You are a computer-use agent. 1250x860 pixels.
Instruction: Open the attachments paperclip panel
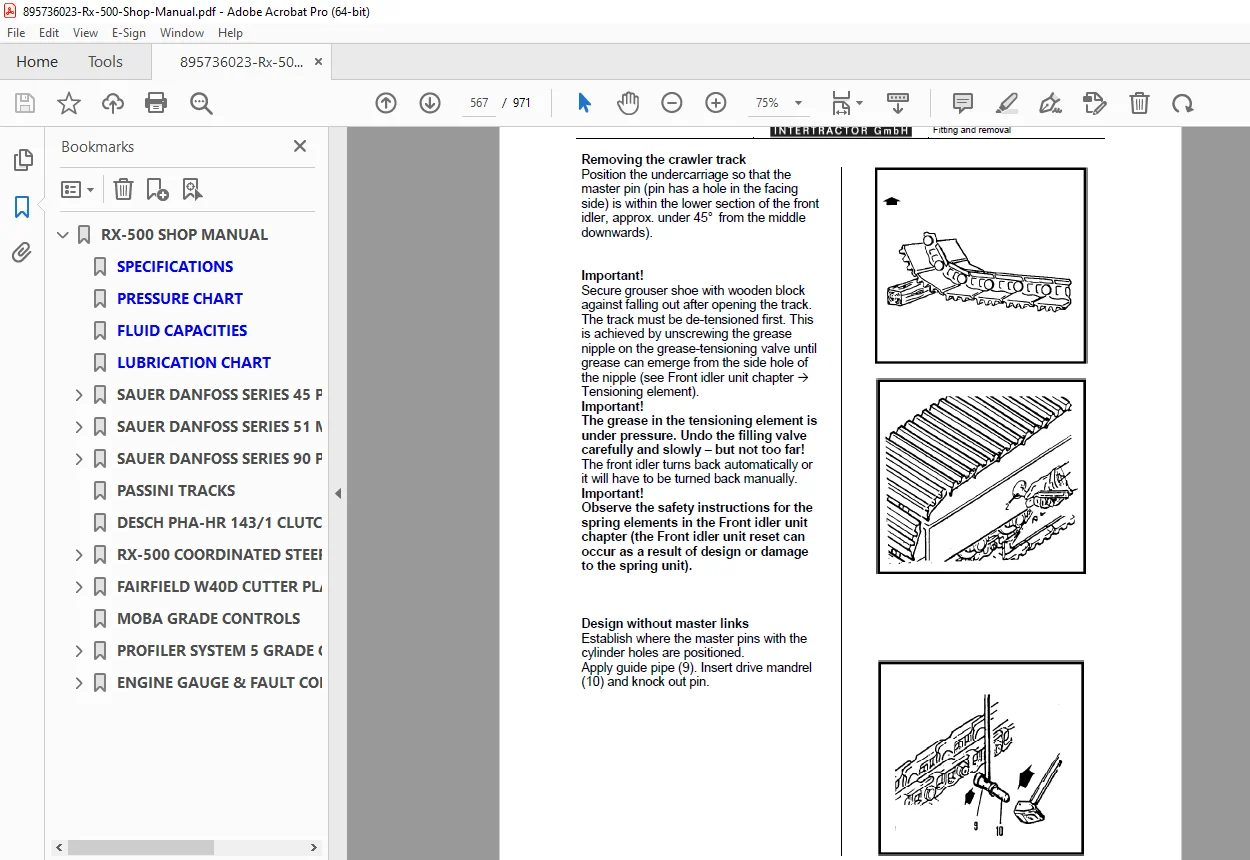[x=22, y=253]
